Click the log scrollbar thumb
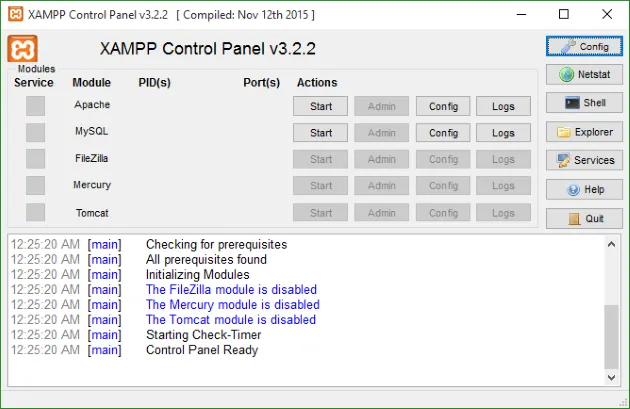 click(x=611, y=337)
